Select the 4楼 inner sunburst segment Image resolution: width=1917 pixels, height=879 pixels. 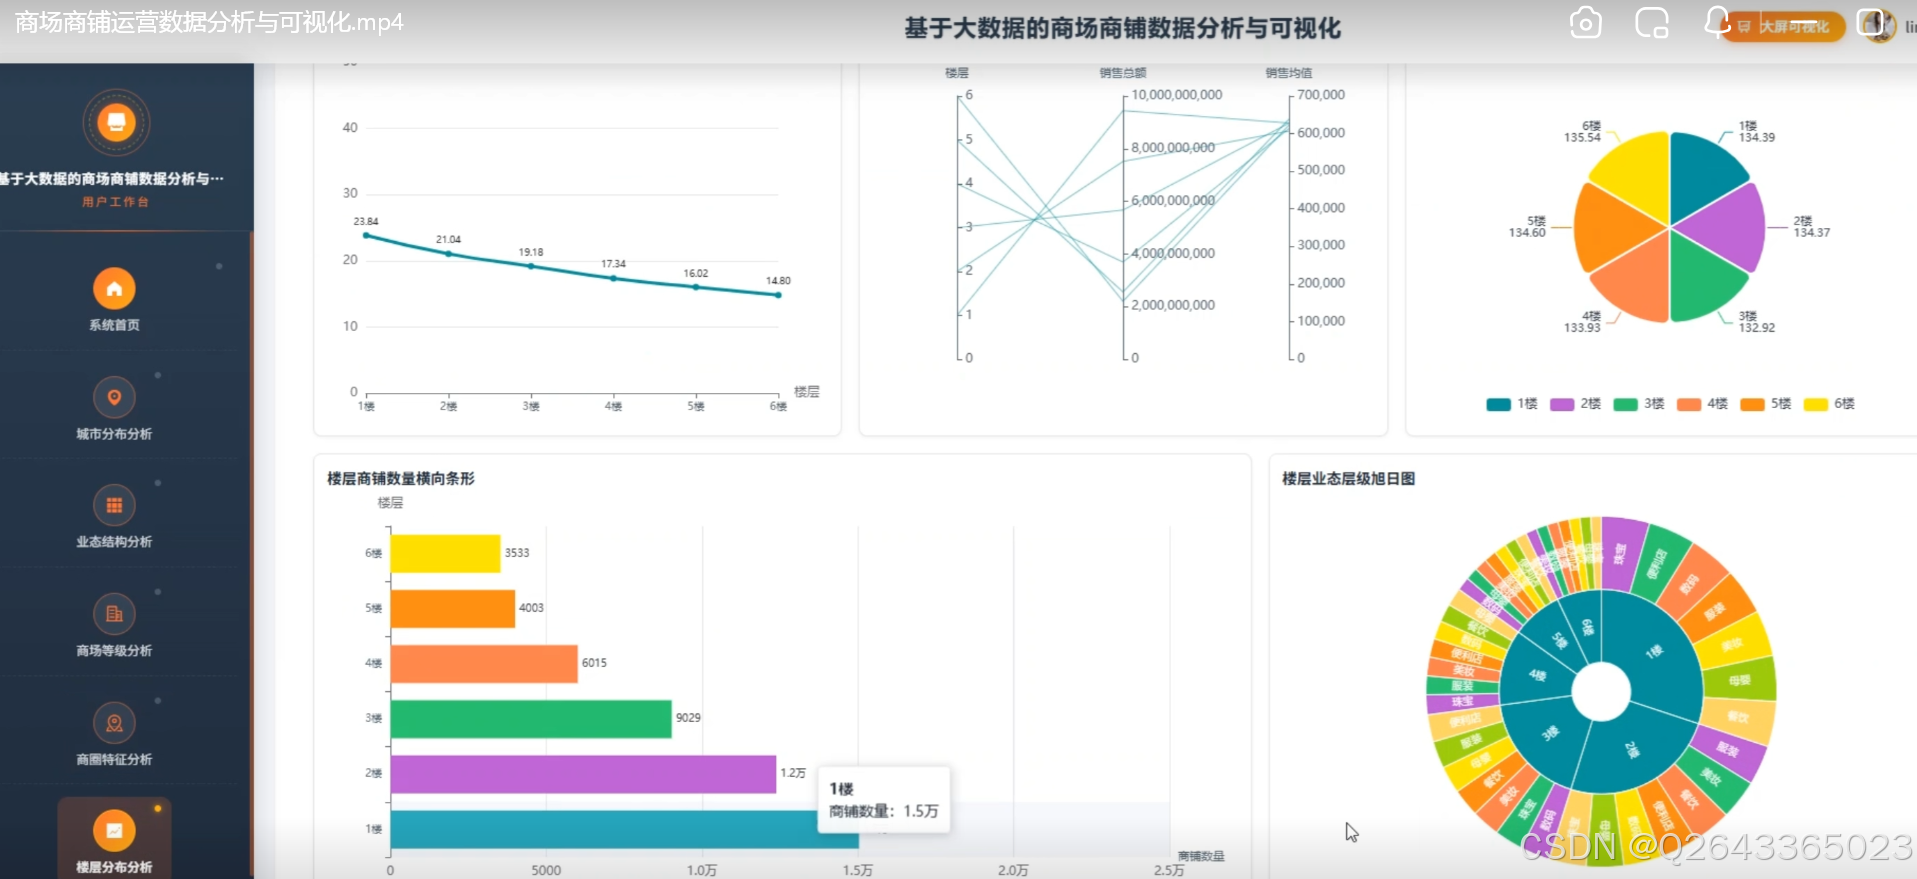(1536, 677)
